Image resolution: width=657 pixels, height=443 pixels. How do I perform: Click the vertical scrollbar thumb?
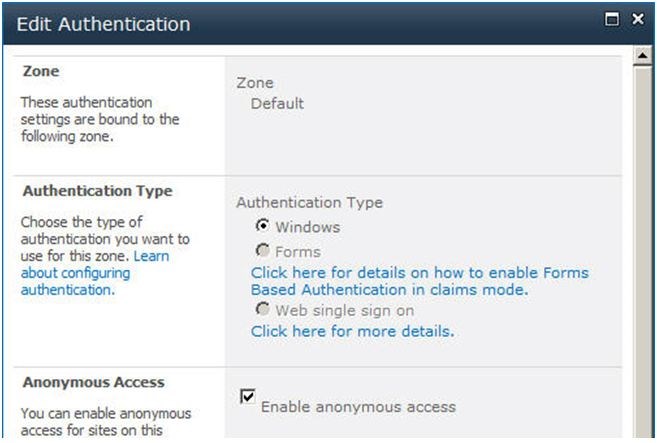click(642, 251)
